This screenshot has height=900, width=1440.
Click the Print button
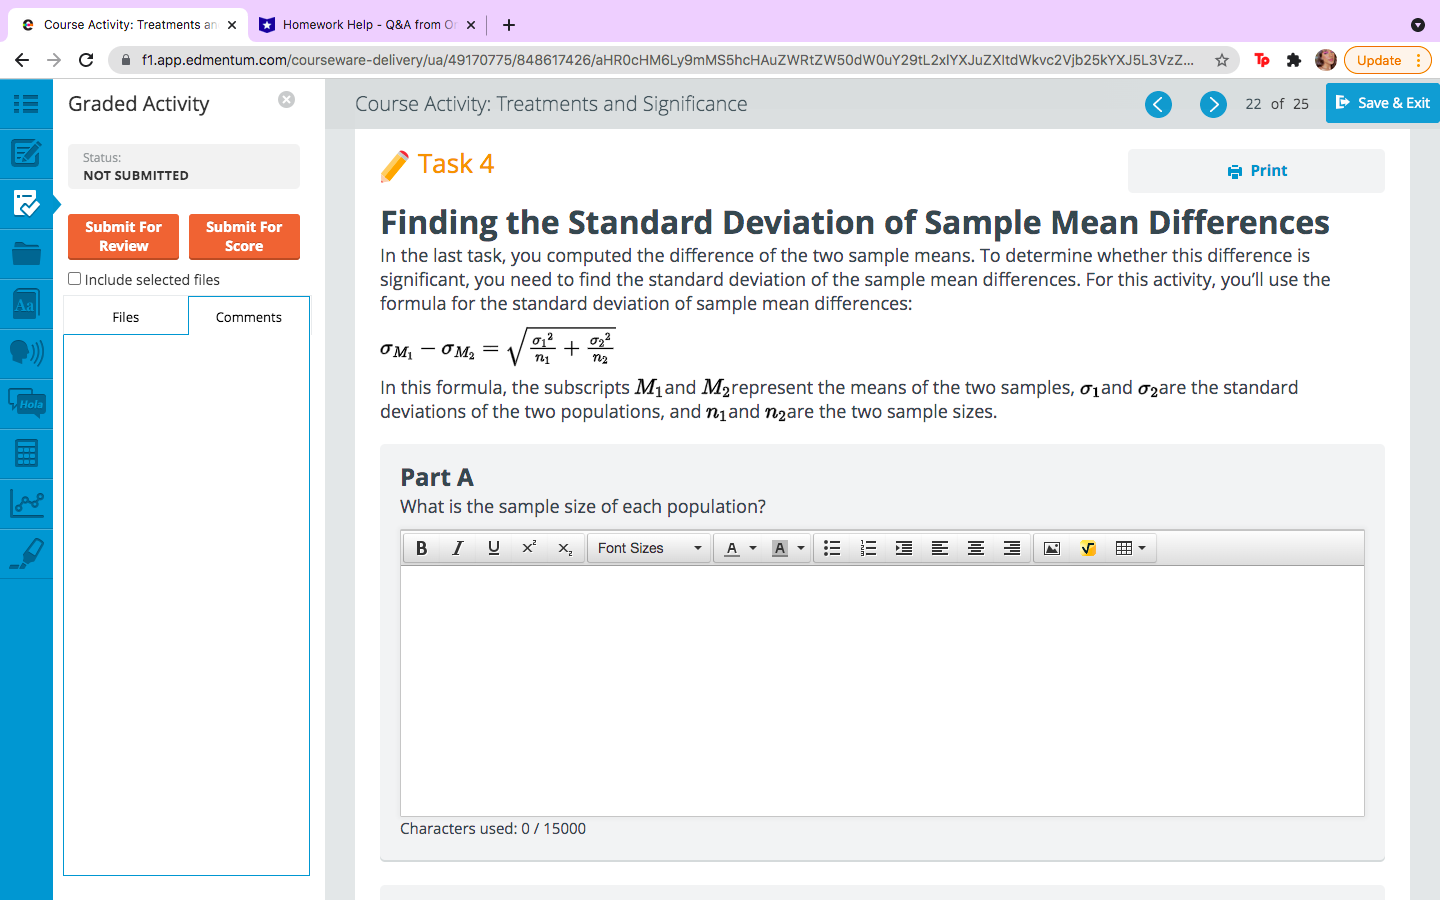click(1256, 171)
